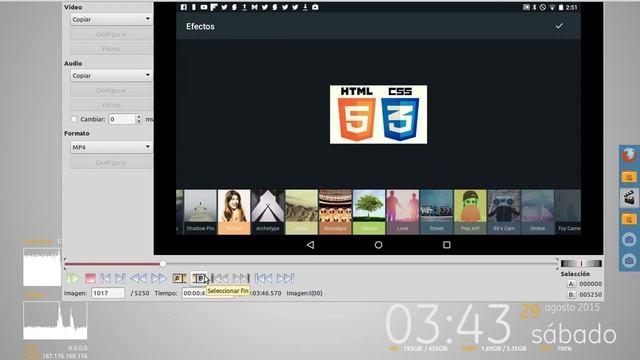Viewport: 640px width, 360px height.
Task: Select the Love effect
Action: (x=402, y=212)
